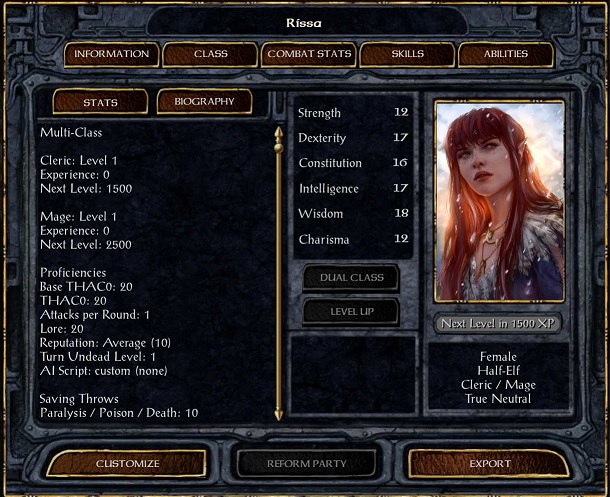This screenshot has width=610, height=497.
Task: Select the Wisdom attribute row
Action: point(353,214)
